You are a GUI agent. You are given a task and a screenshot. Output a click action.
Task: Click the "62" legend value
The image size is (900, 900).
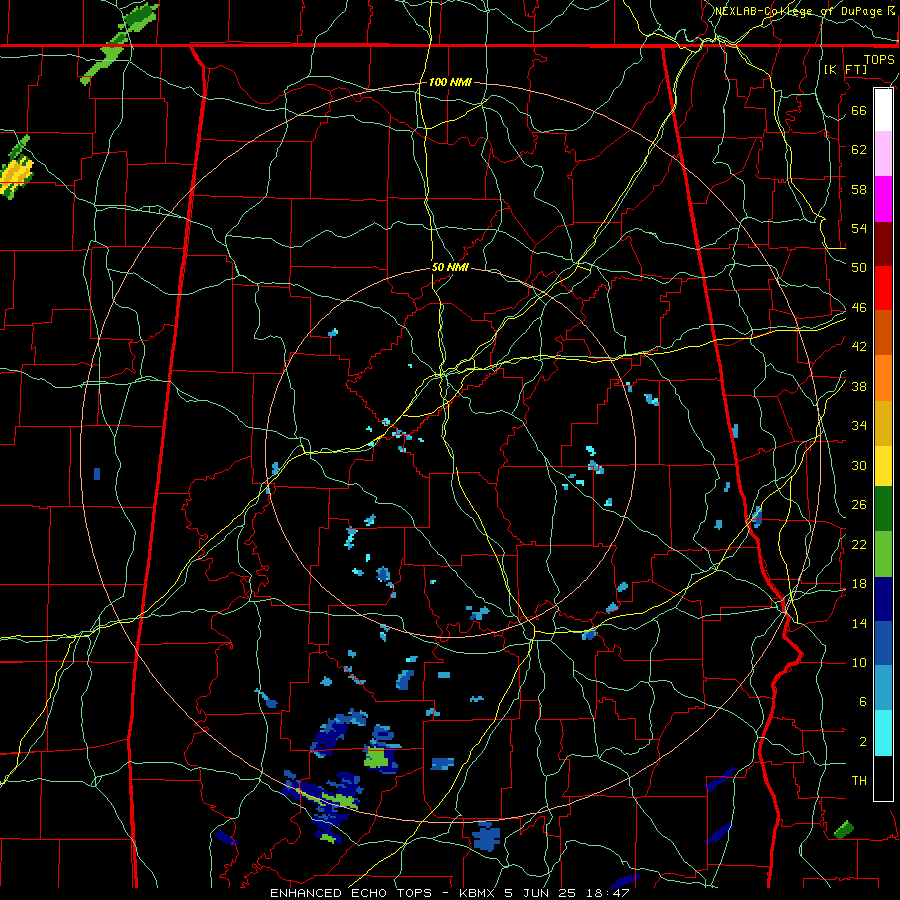tap(859, 149)
